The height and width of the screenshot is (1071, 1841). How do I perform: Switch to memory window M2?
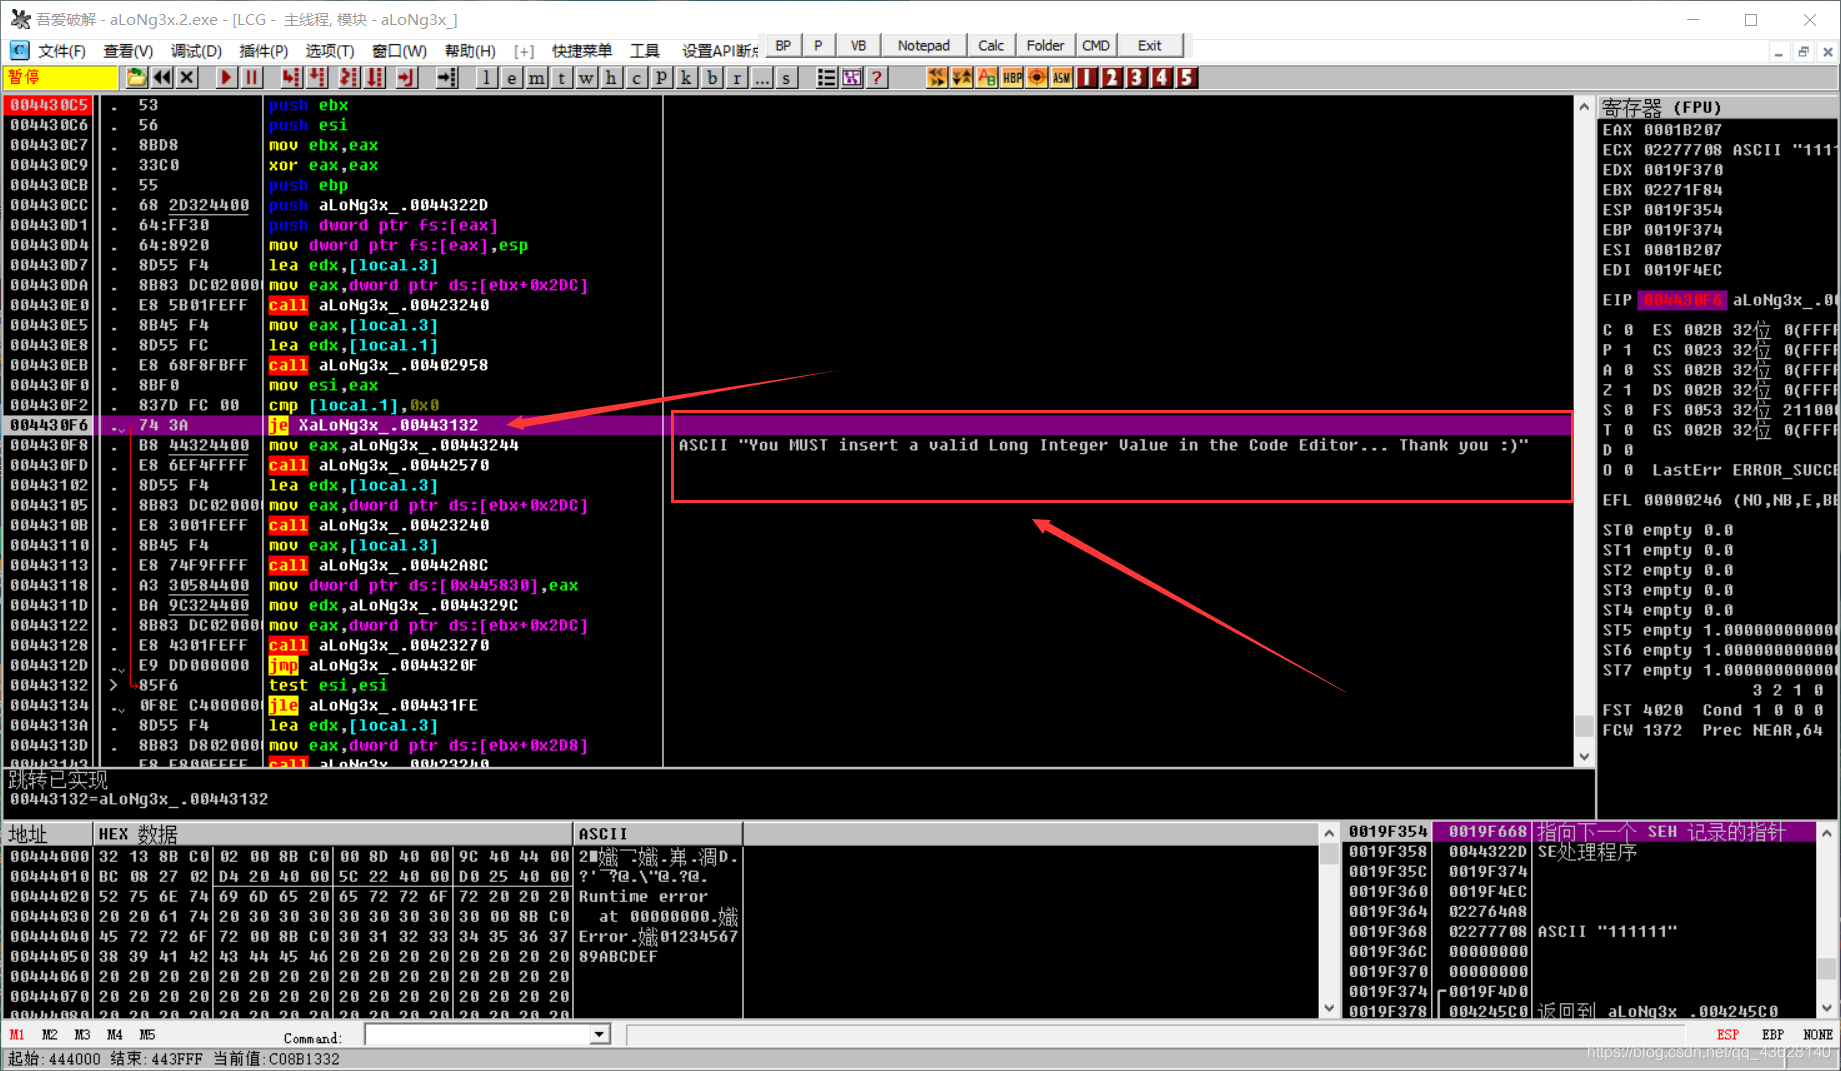point(50,1035)
